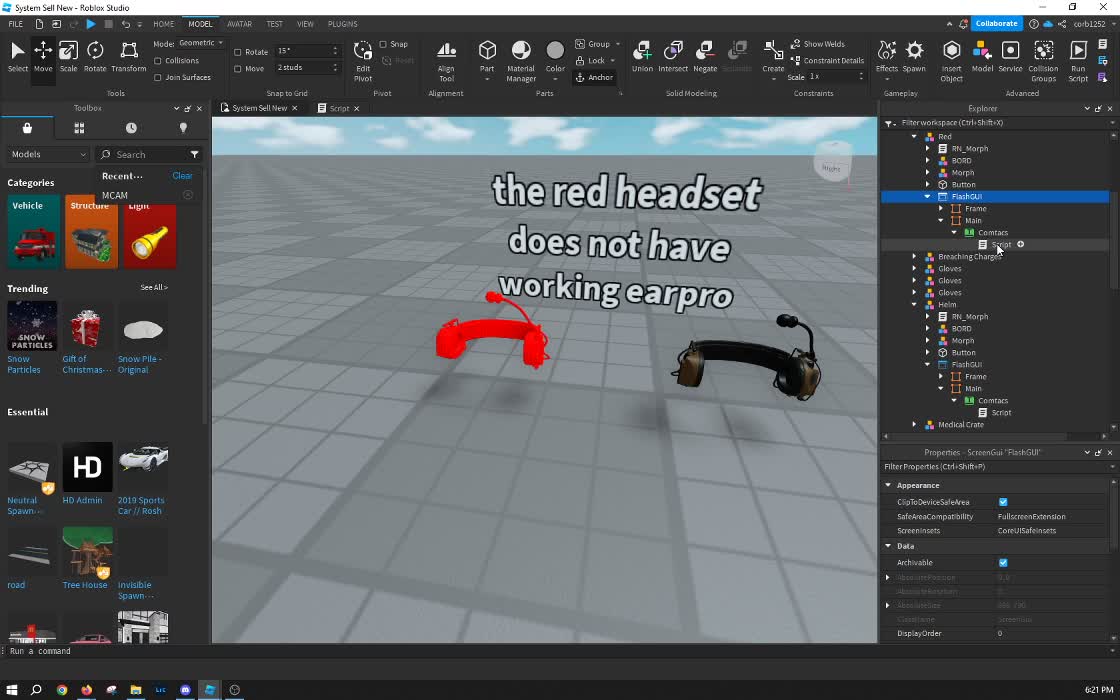Open the PLUGINS ribbon tab
The height and width of the screenshot is (700, 1120).
pyautogui.click(x=342, y=23)
